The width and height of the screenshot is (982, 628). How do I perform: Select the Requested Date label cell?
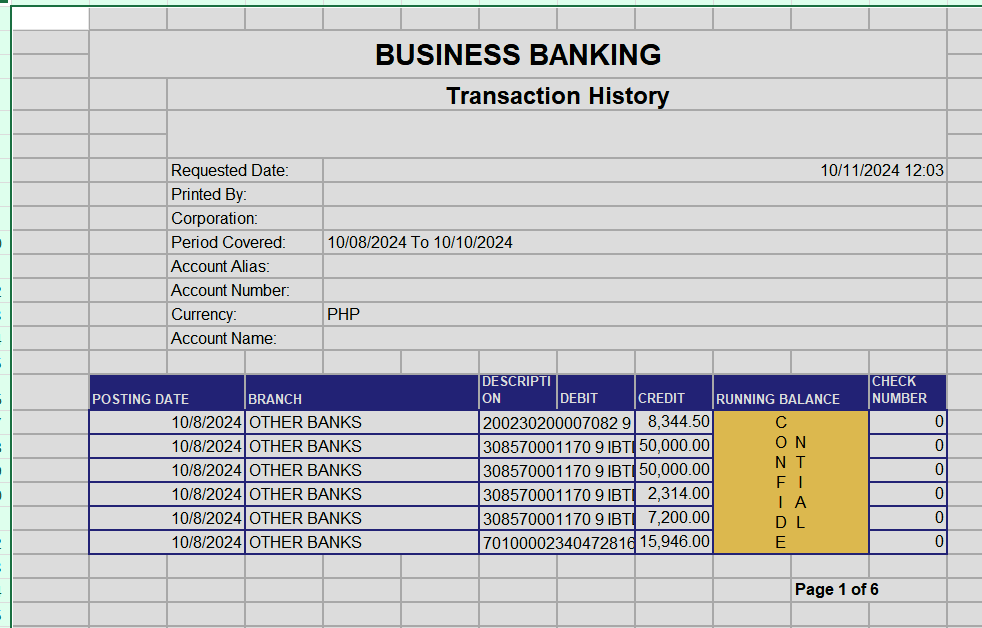pos(245,170)
